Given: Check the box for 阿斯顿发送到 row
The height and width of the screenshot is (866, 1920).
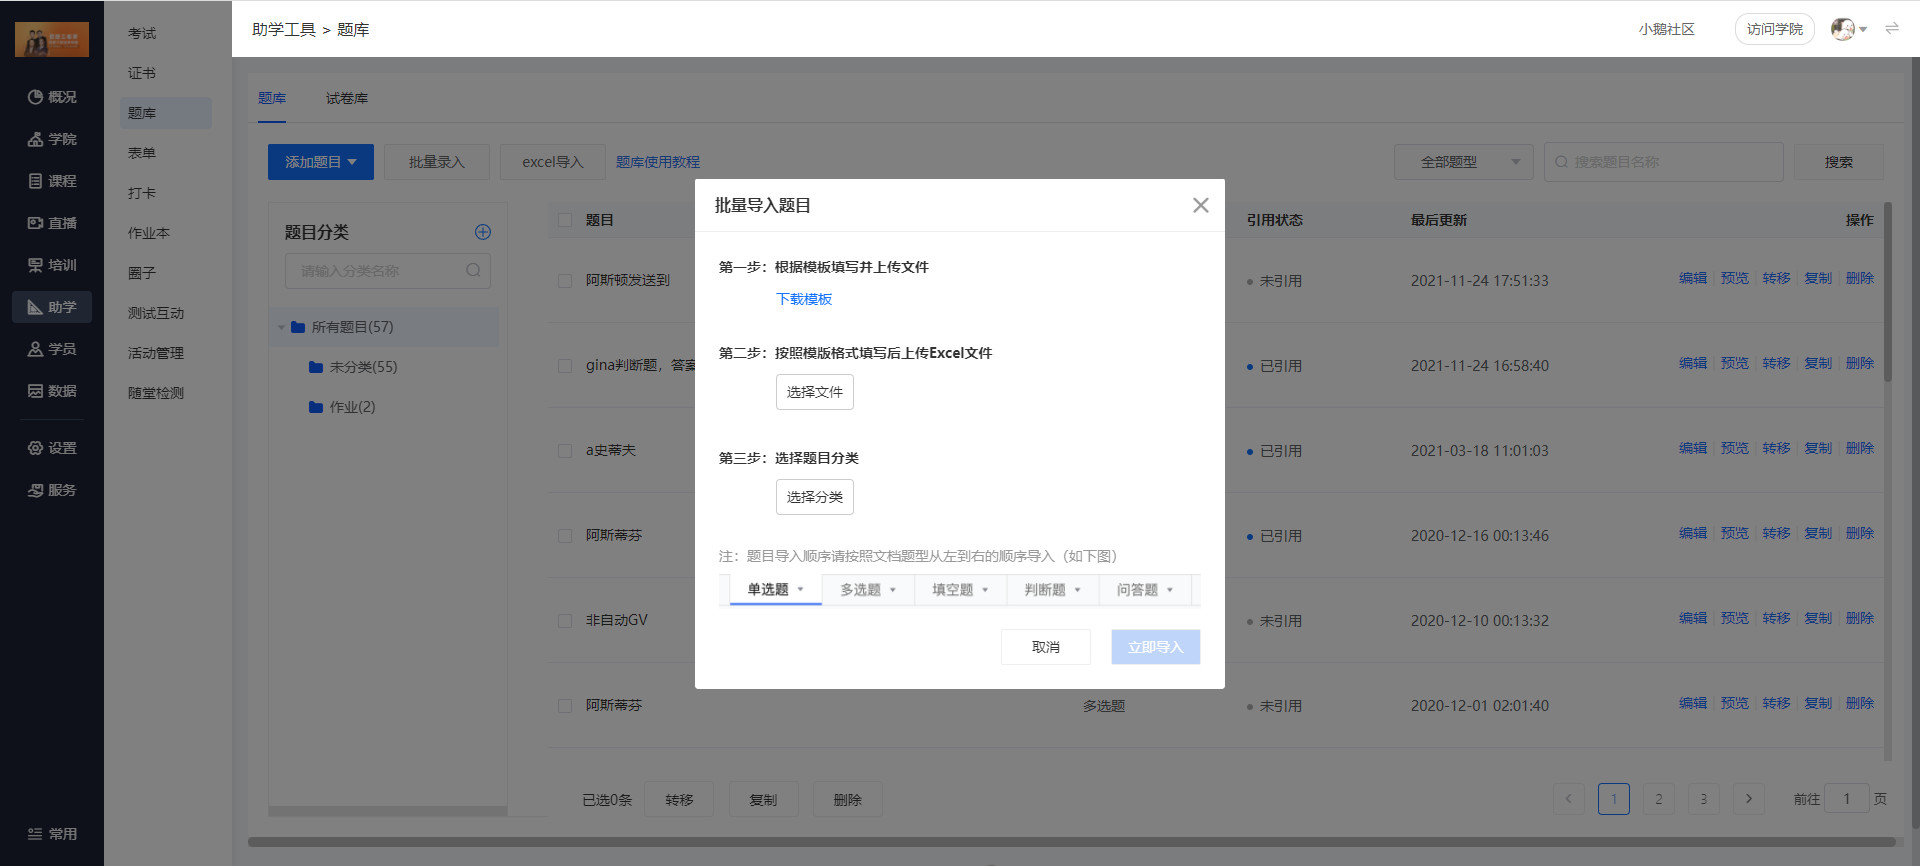Looking at the screenshot, I should tap(565, 281).
